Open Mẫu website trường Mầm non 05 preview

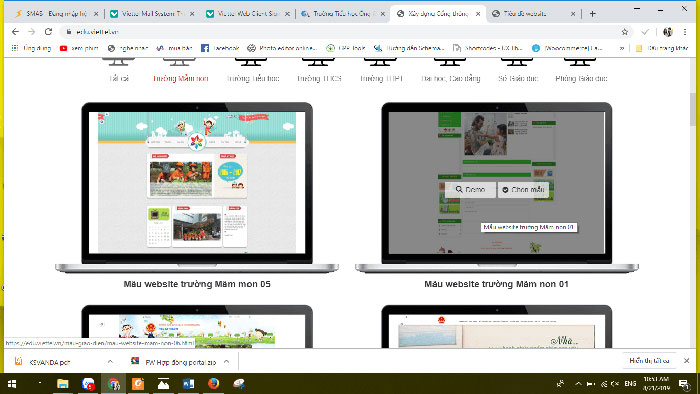pos(197,182)
